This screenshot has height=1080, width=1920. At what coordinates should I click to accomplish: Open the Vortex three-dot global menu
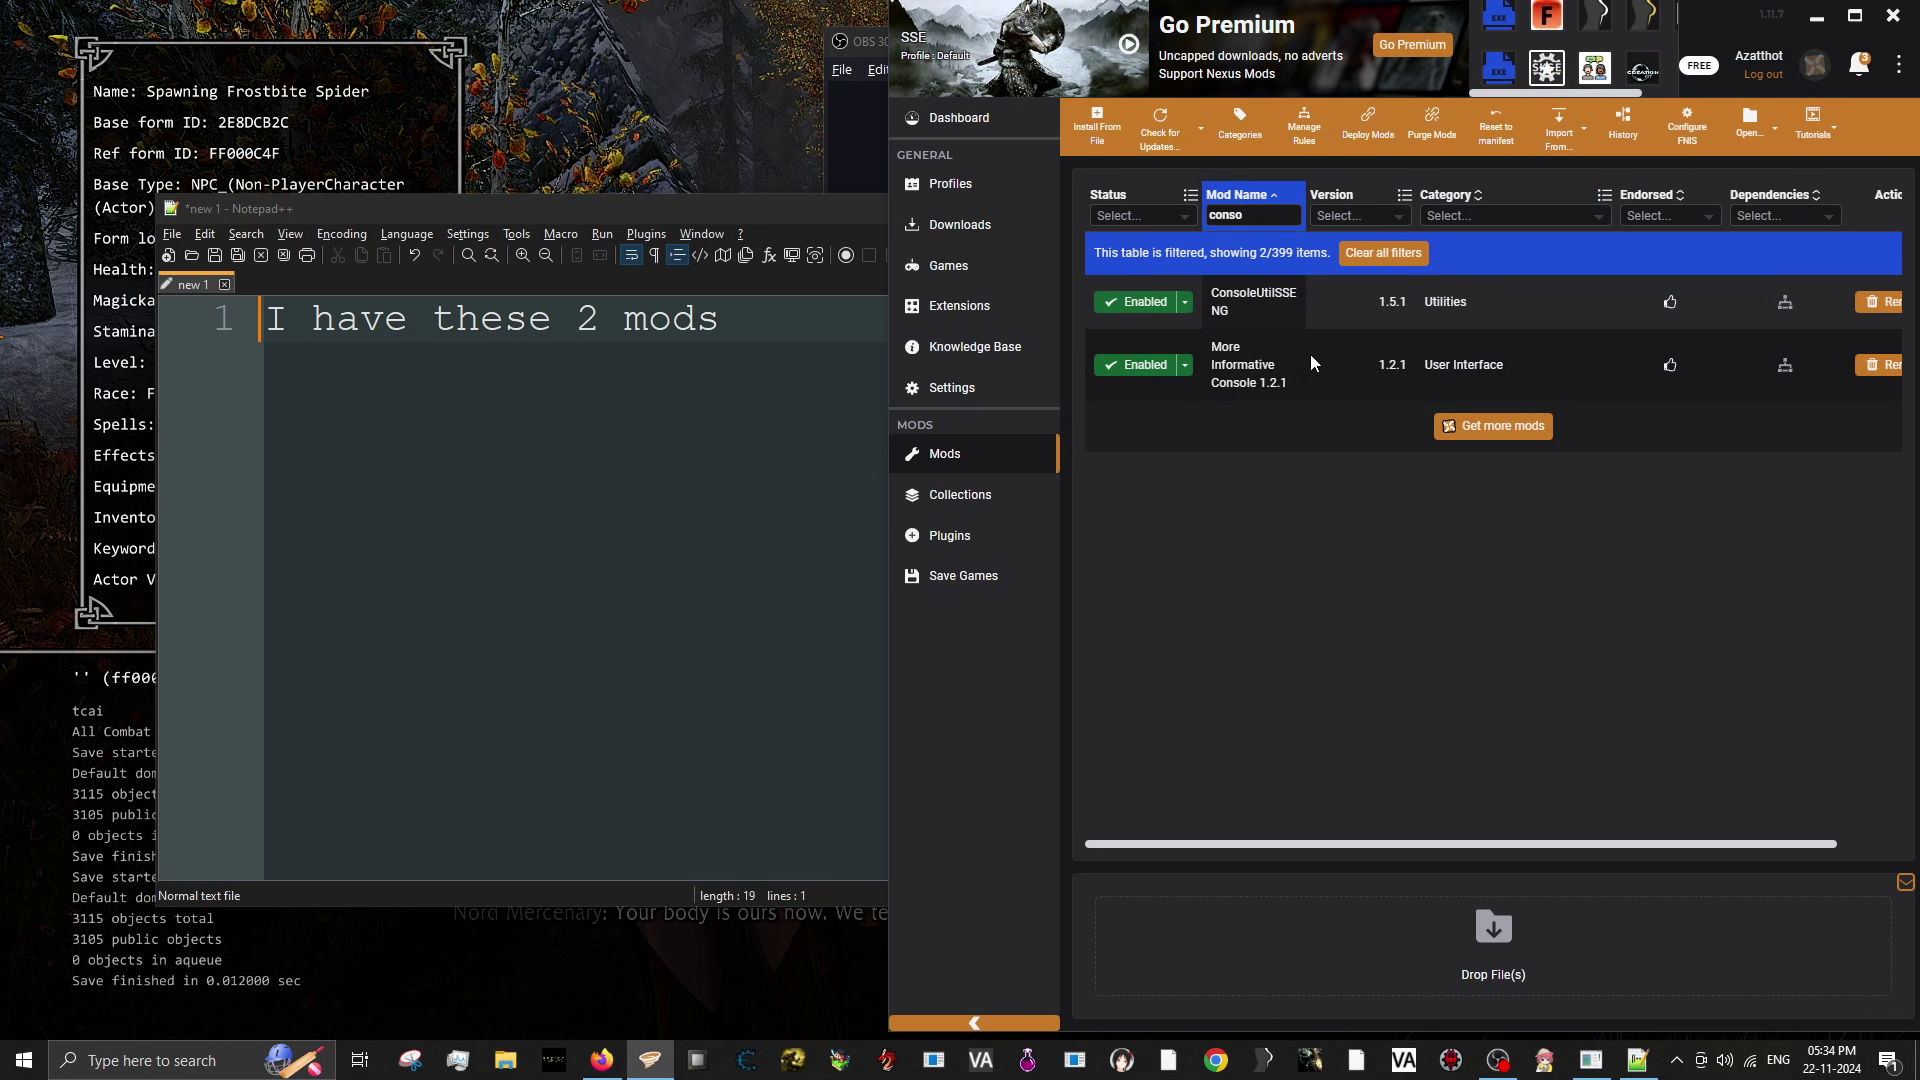pos(1899,65)
